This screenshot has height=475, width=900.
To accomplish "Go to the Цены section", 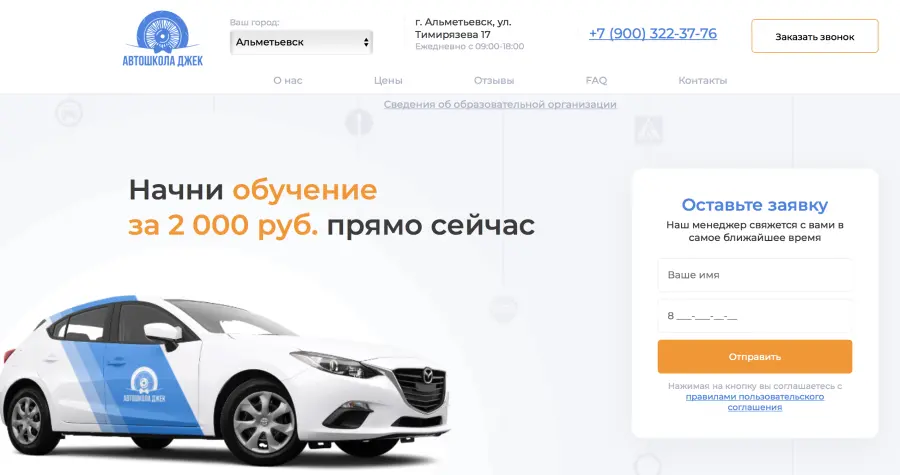I will (x=388, y=81).
